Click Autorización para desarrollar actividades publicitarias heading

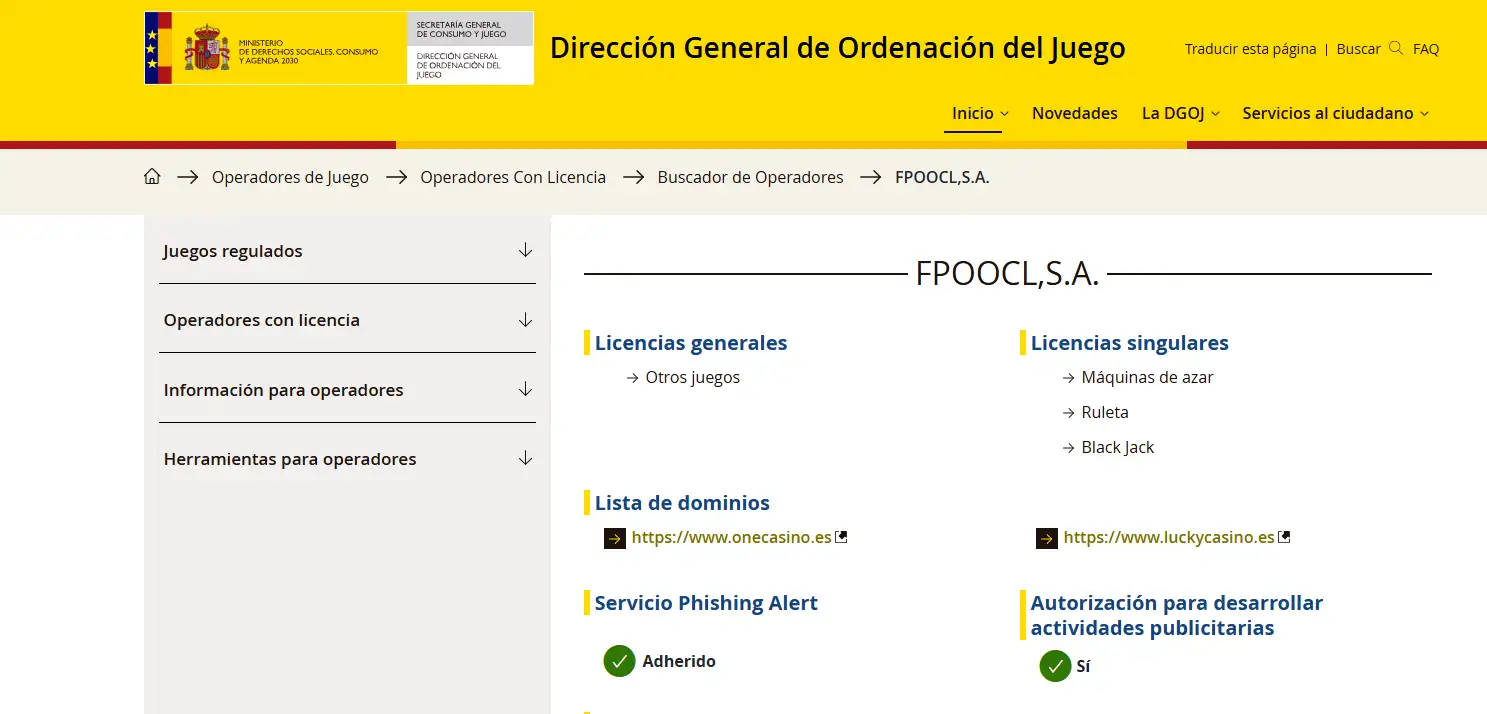click(x=1177, y=615)
